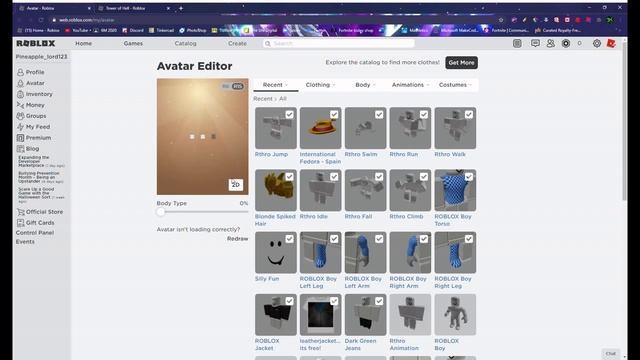Open Profile from the left sidebar
The height and width of the screenshot is (360, 640).
[x=31, y=72]
